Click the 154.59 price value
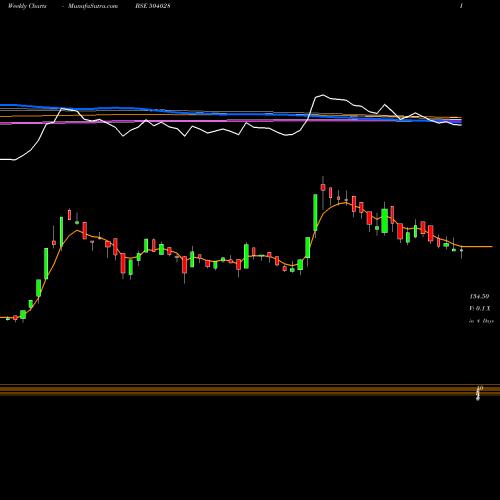Image resolution: width=500 pixels, height=500 pixels. tap(479, 296)
